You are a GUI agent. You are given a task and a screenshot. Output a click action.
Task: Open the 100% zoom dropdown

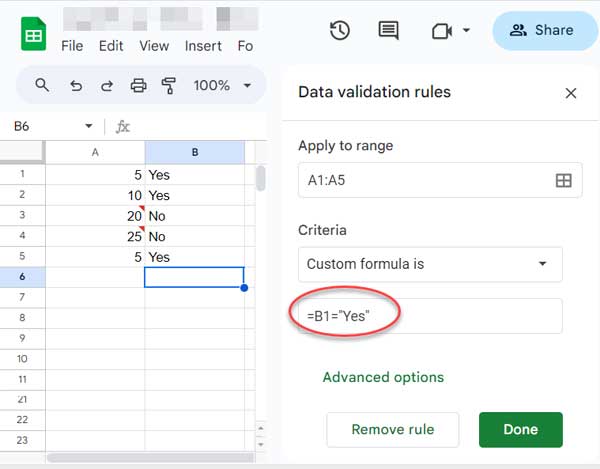click(x=222, y=85)
